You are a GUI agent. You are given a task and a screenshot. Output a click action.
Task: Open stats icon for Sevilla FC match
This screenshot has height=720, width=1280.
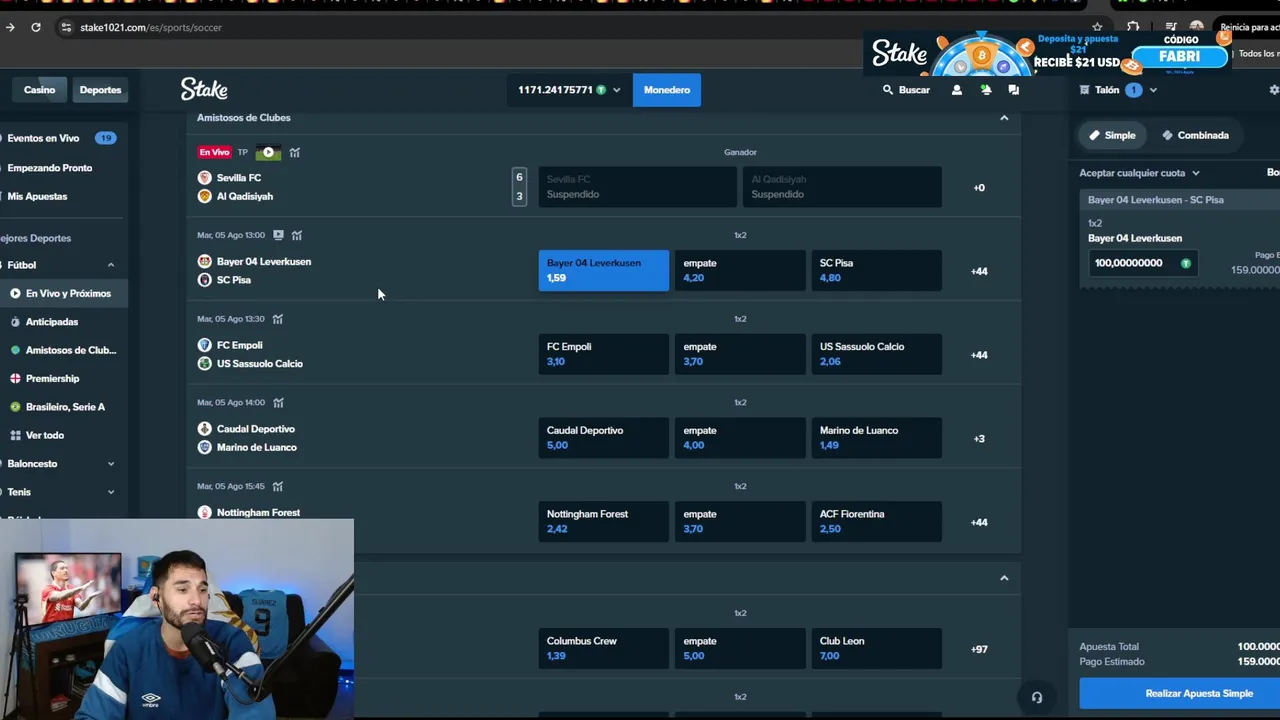click(x=294, y=152)
